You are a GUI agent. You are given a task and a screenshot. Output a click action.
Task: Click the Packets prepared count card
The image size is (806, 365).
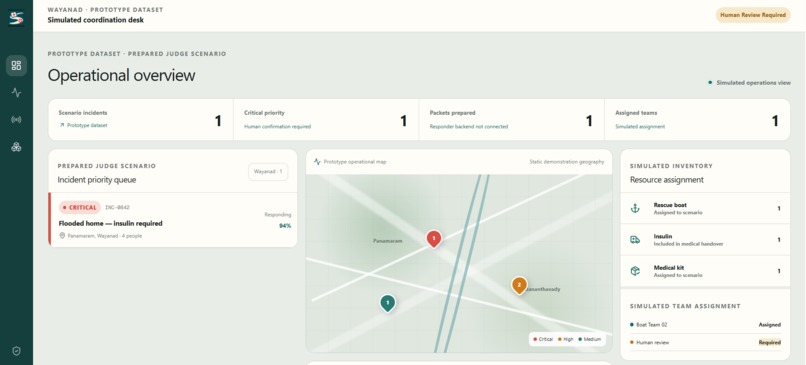coord(511,120)
